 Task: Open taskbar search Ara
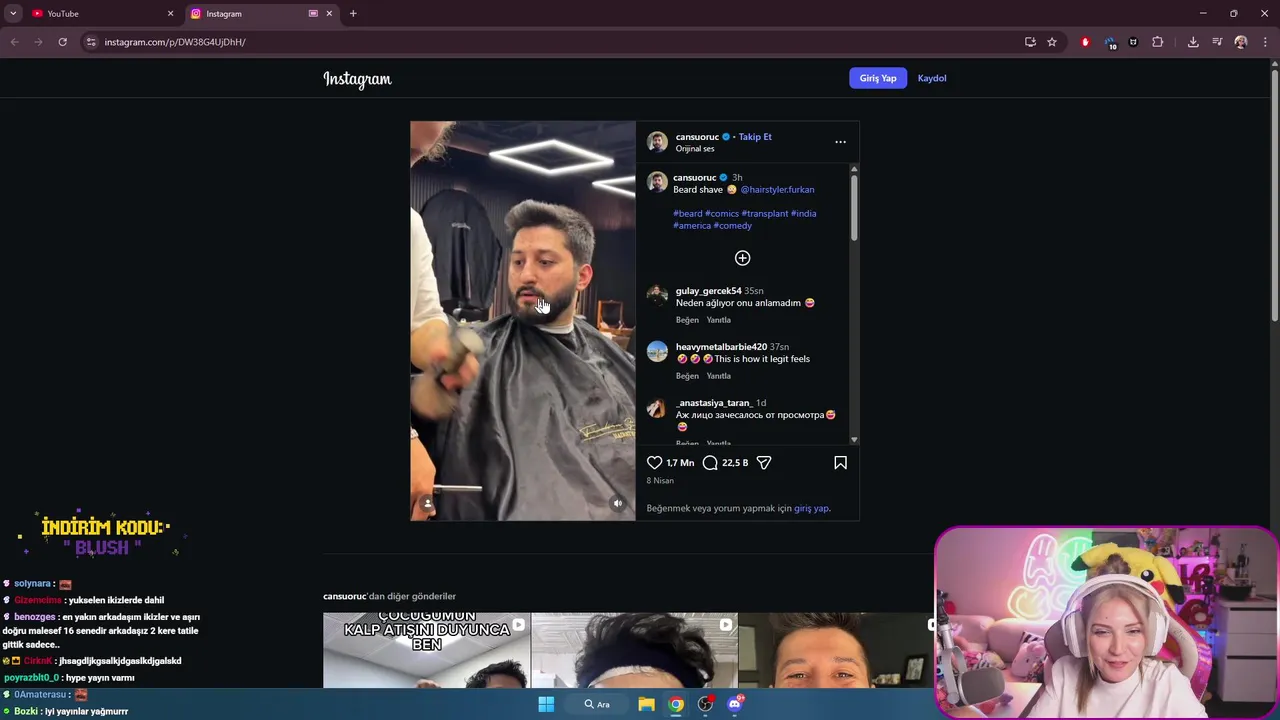[597, 704]
